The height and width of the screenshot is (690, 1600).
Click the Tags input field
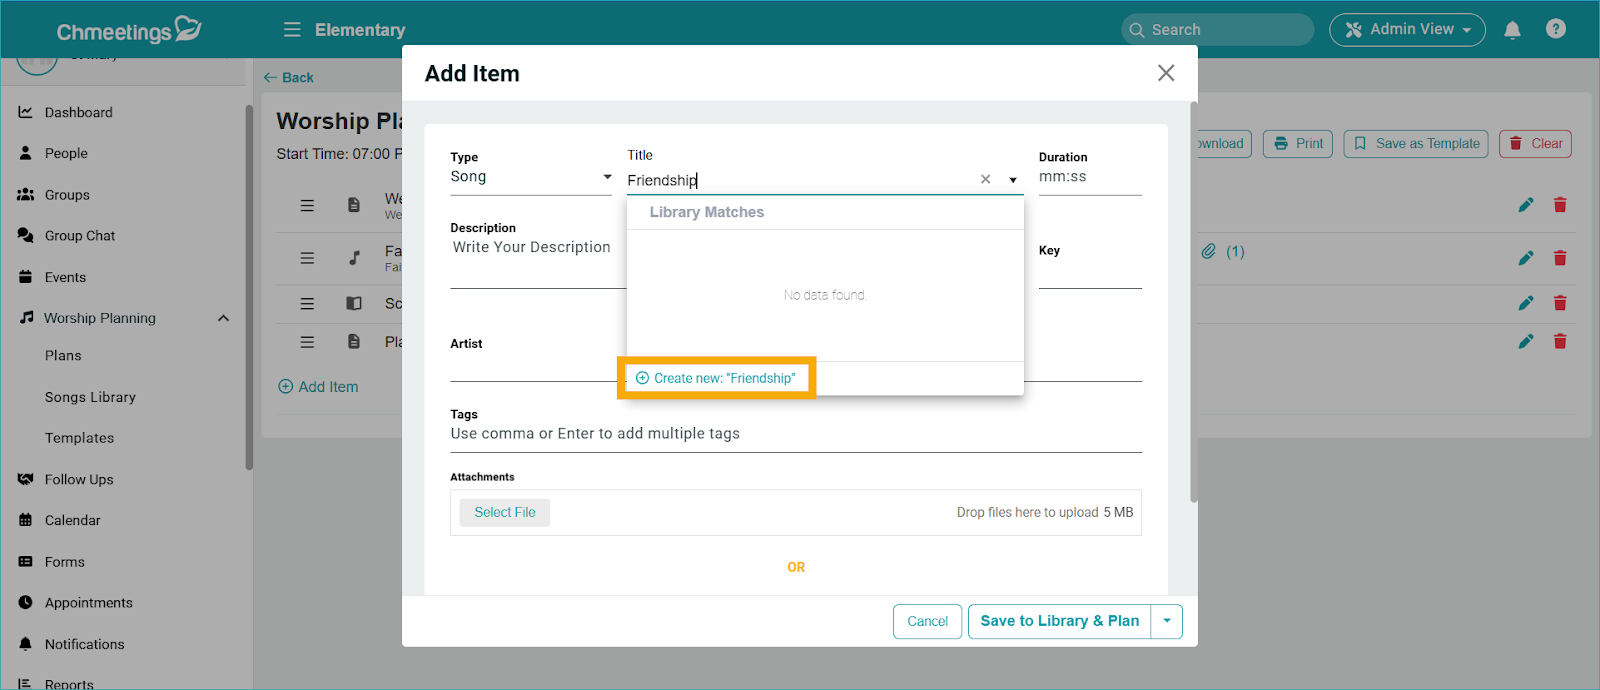[795, 434]
